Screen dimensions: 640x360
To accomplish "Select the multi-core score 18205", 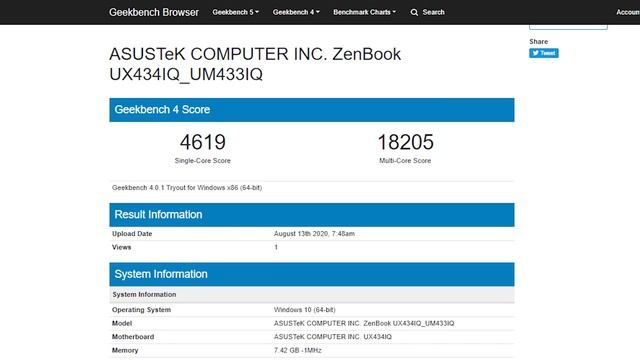I will click(x=405, y=142).
